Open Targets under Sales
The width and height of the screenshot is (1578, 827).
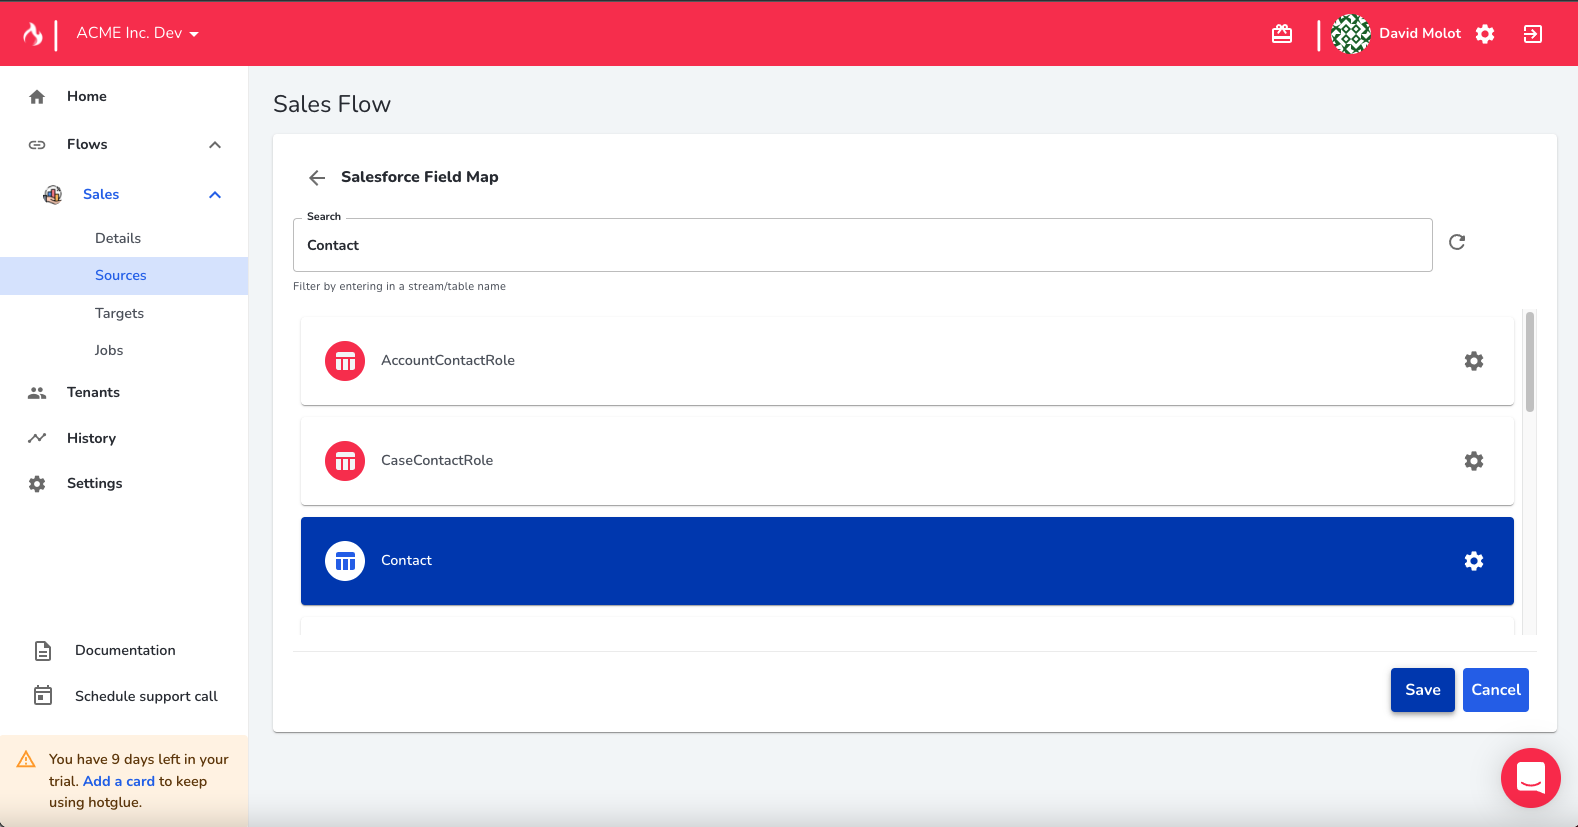tap(119, 313)
